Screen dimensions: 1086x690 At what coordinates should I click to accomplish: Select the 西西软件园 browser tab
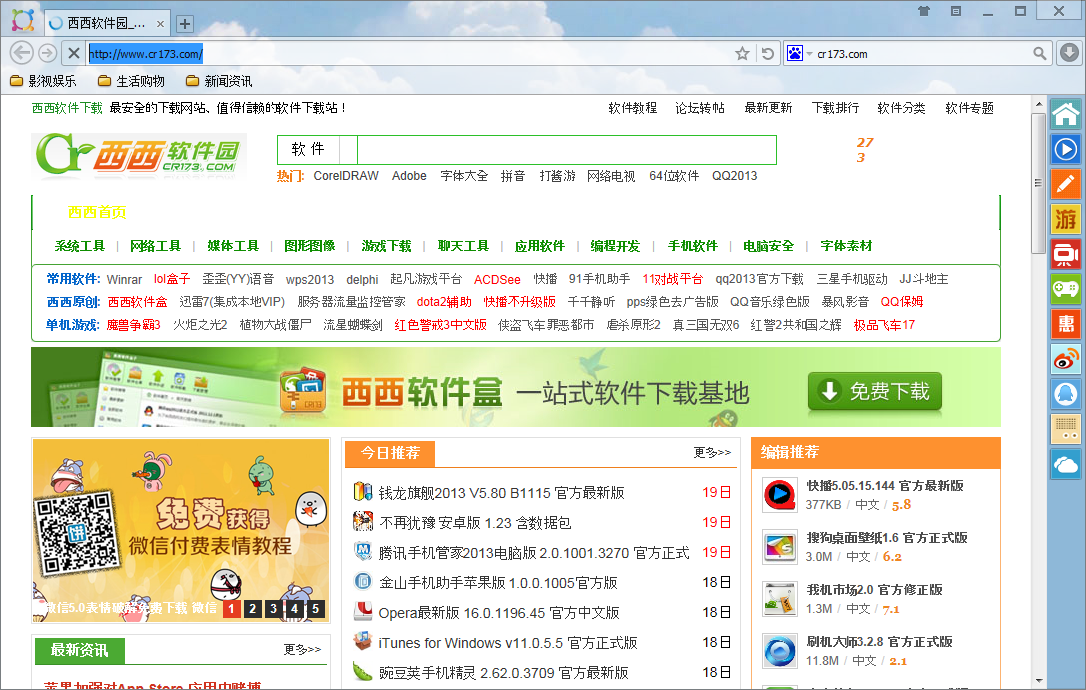[x=107, y=24]
